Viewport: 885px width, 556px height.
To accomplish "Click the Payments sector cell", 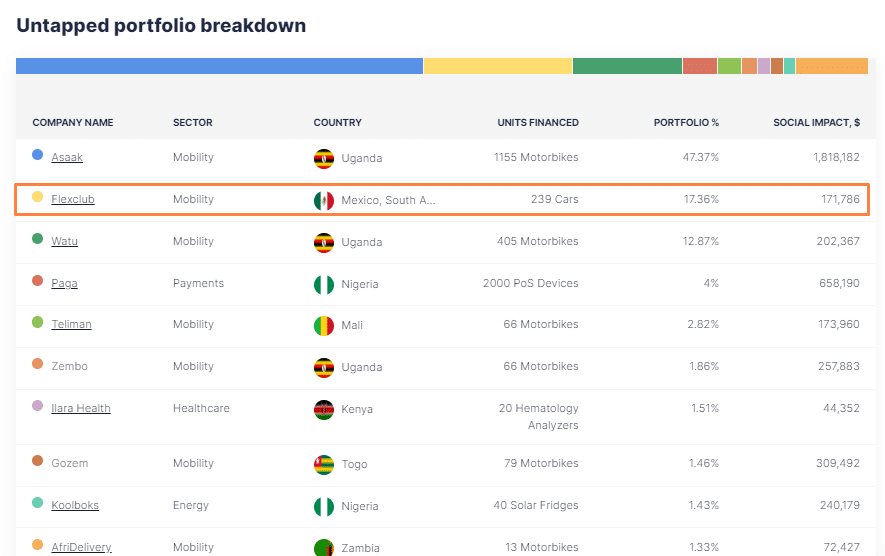I will coord(198,283).
